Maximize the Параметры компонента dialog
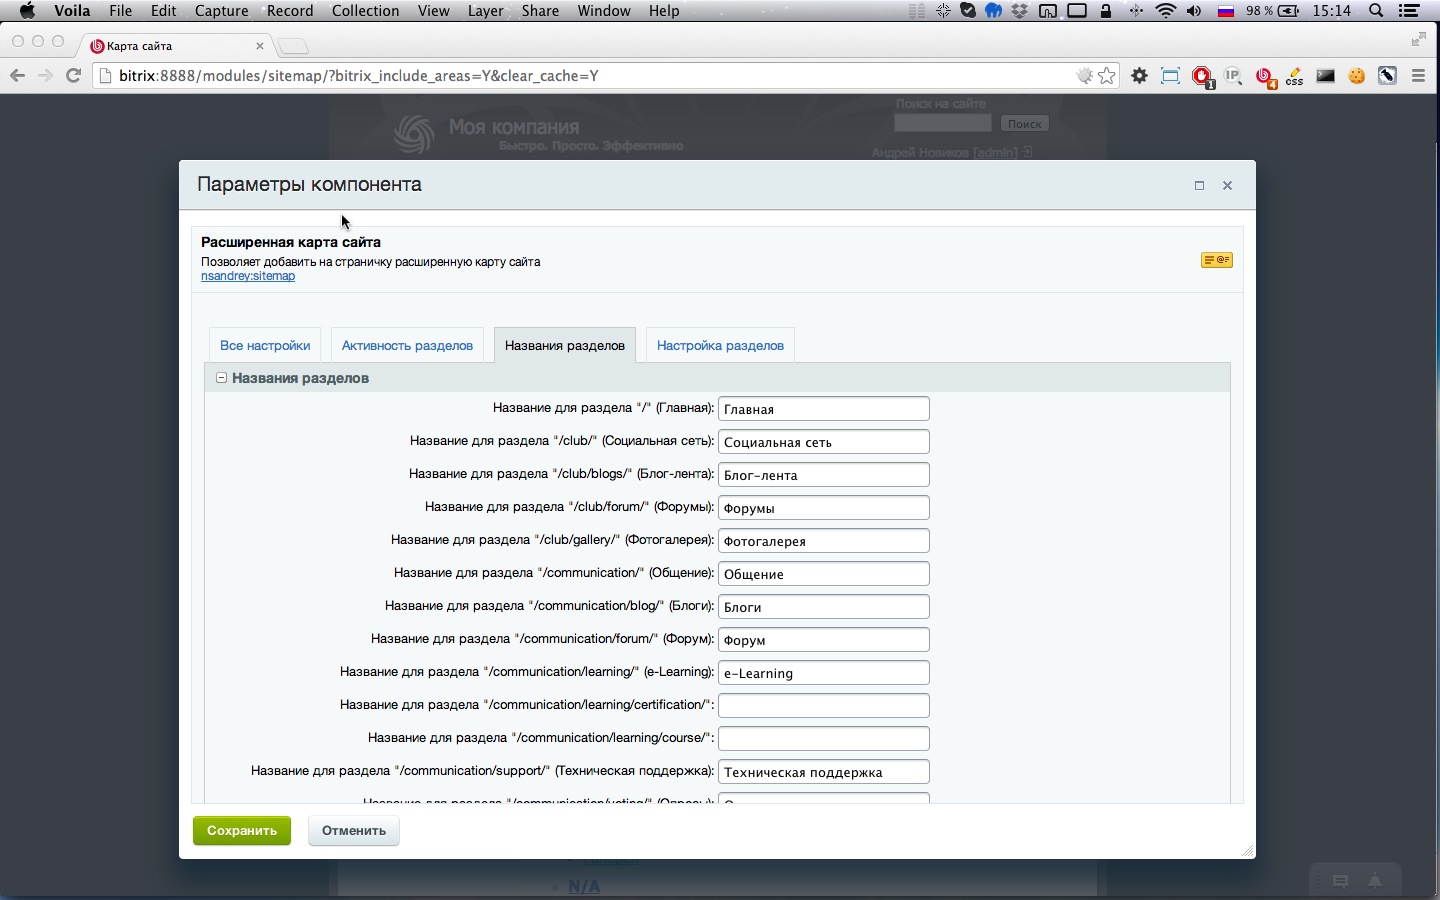Image resolution: width=1440 pixels, height=900 pixels. click(1199, 185)
